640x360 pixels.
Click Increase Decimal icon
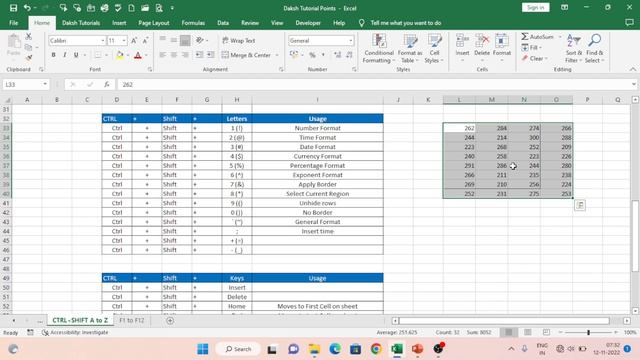tap(338, 55)
